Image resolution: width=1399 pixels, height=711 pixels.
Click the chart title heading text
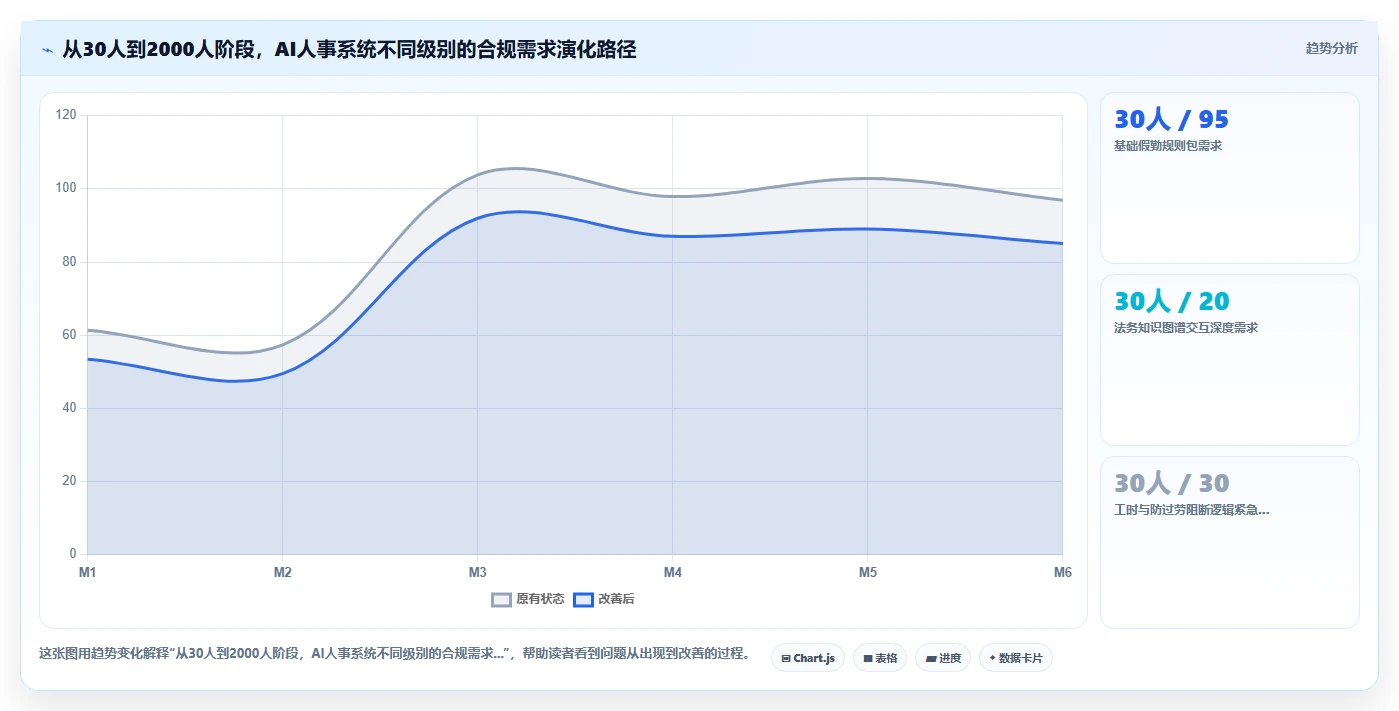click(x=349, y=49)
